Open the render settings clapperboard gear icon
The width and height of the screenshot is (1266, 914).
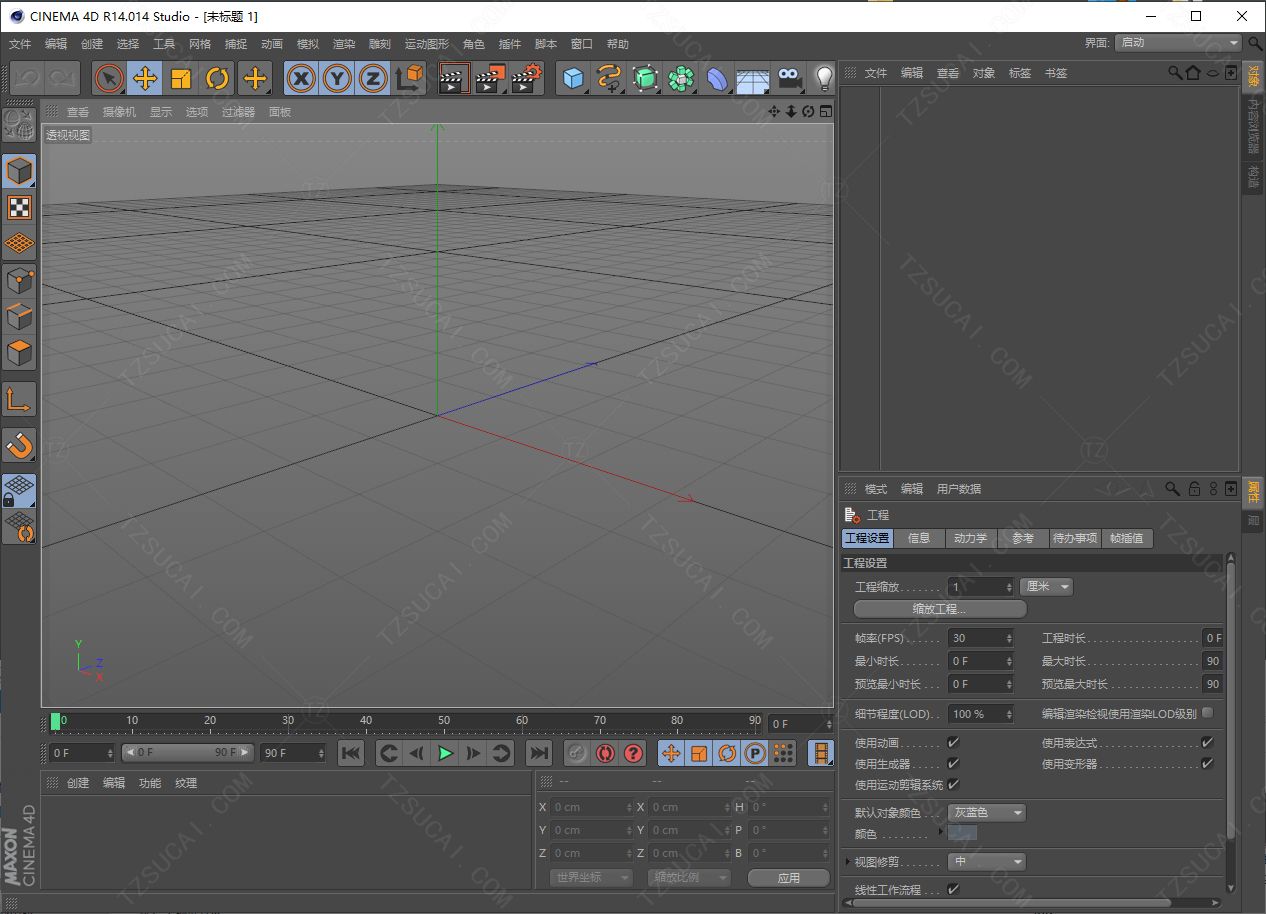click(x=527, y=78)
